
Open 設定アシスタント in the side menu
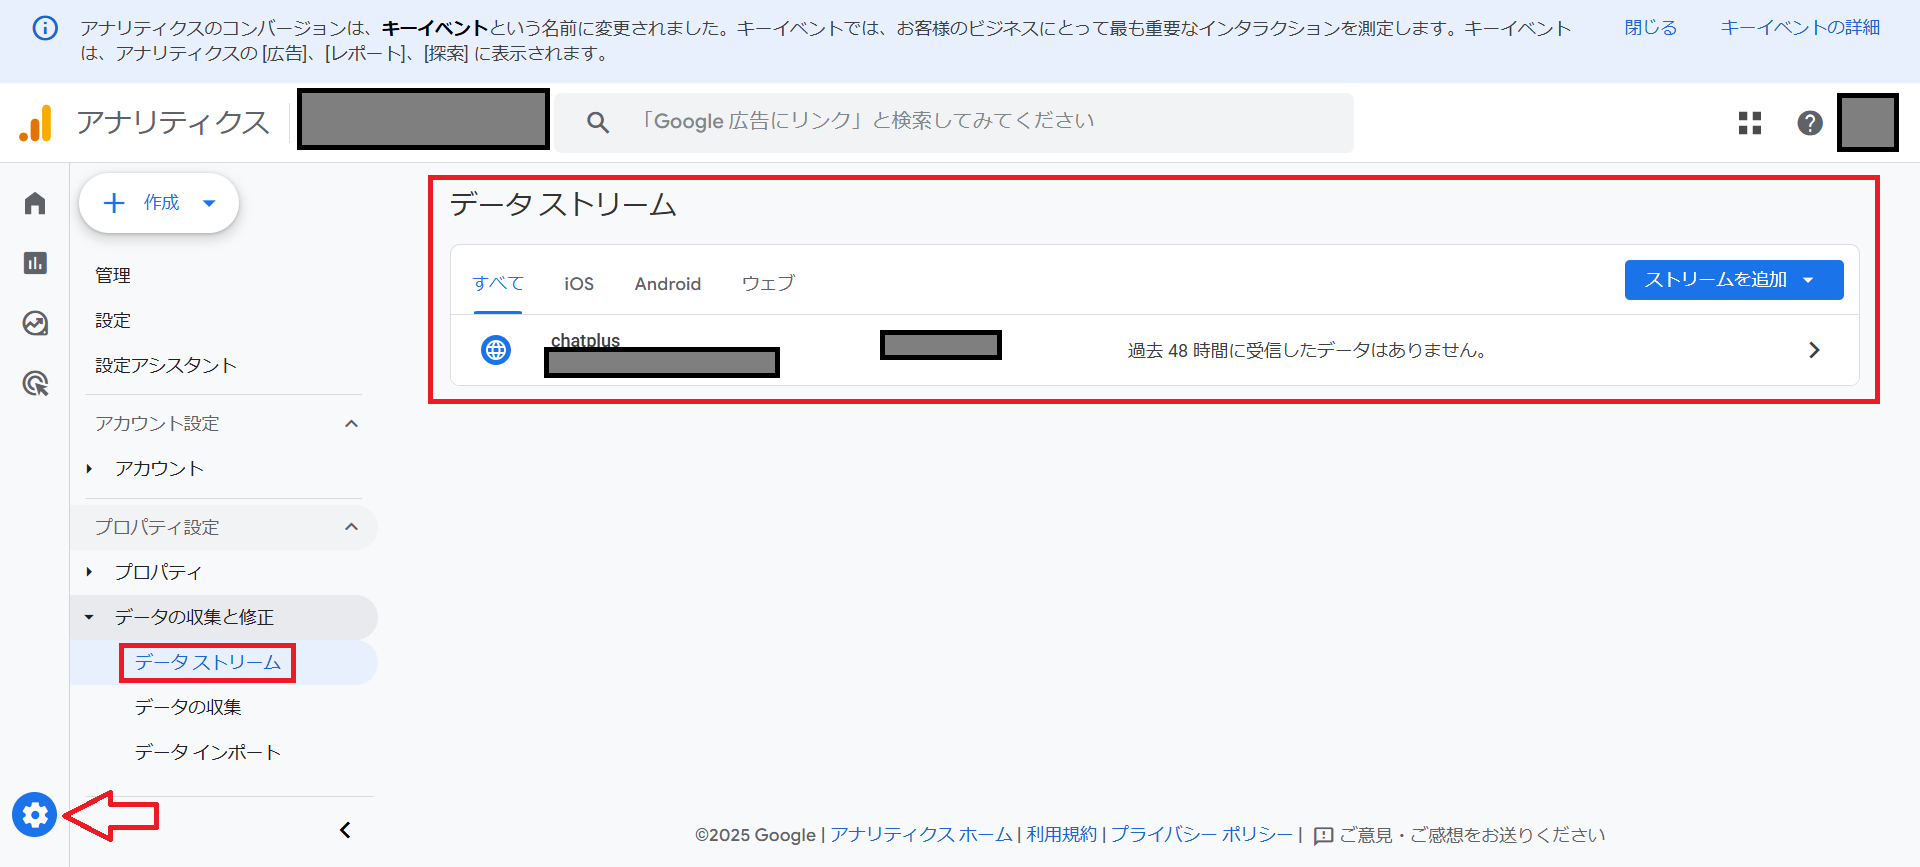(166, 365)
